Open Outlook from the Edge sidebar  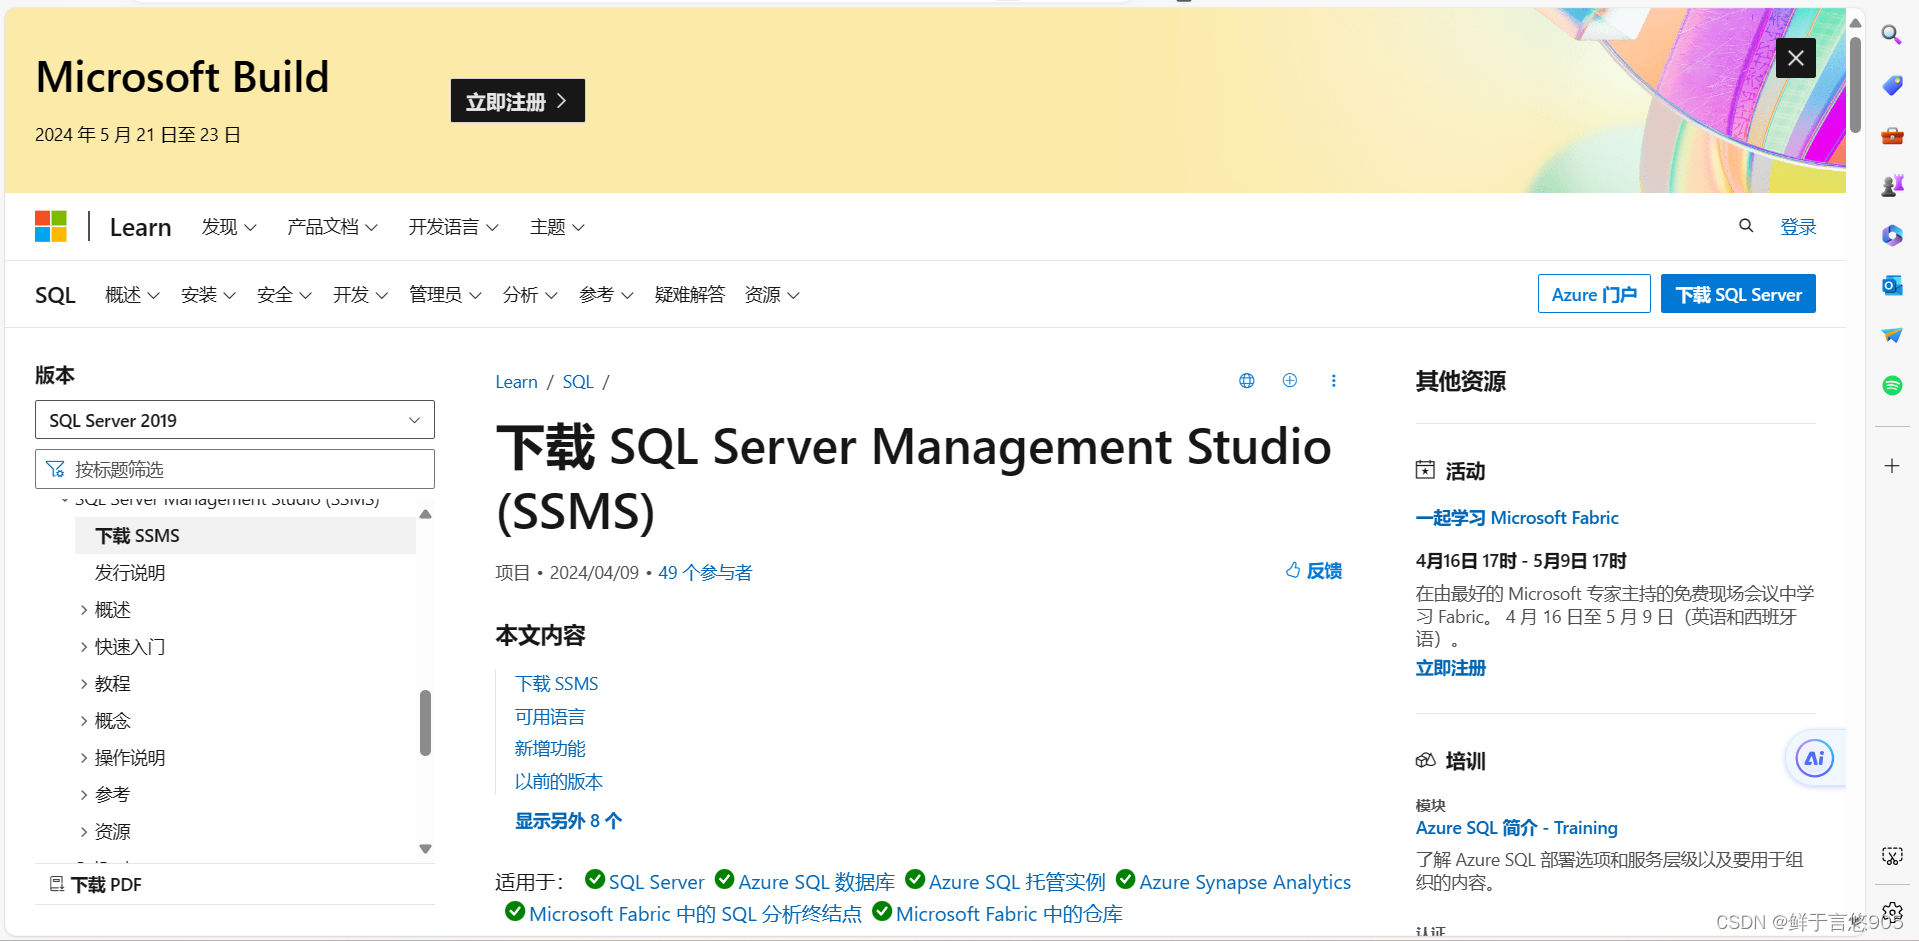1891,285
